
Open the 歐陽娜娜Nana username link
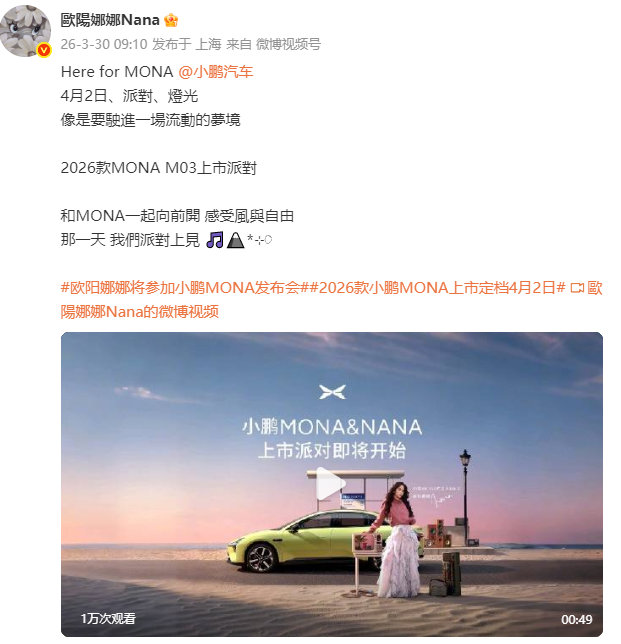pyautogui.click(x=110, y=20)
